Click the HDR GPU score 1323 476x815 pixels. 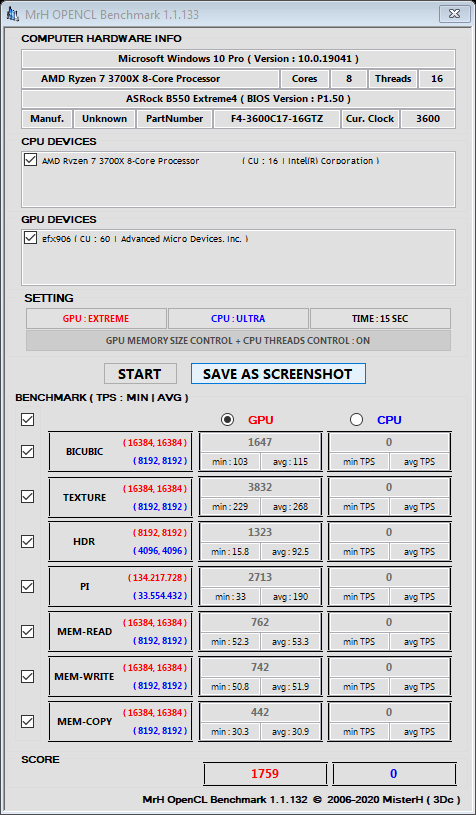click(260, 532)
